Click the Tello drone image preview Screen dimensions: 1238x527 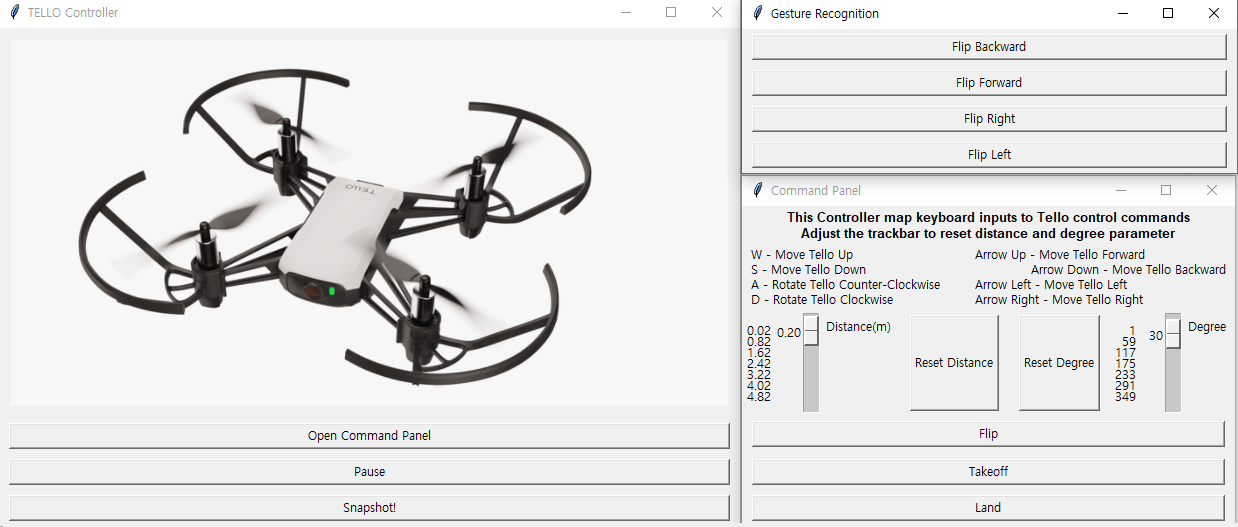pyautogui.click(x=370, y=223)
